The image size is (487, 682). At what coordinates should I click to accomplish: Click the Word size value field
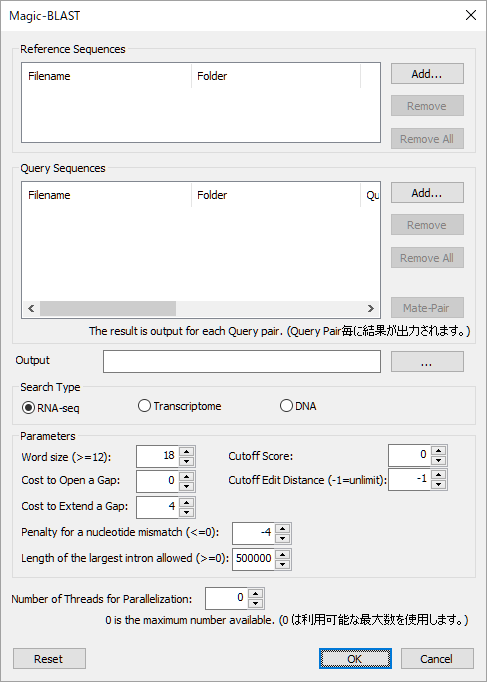pos(157,456)
